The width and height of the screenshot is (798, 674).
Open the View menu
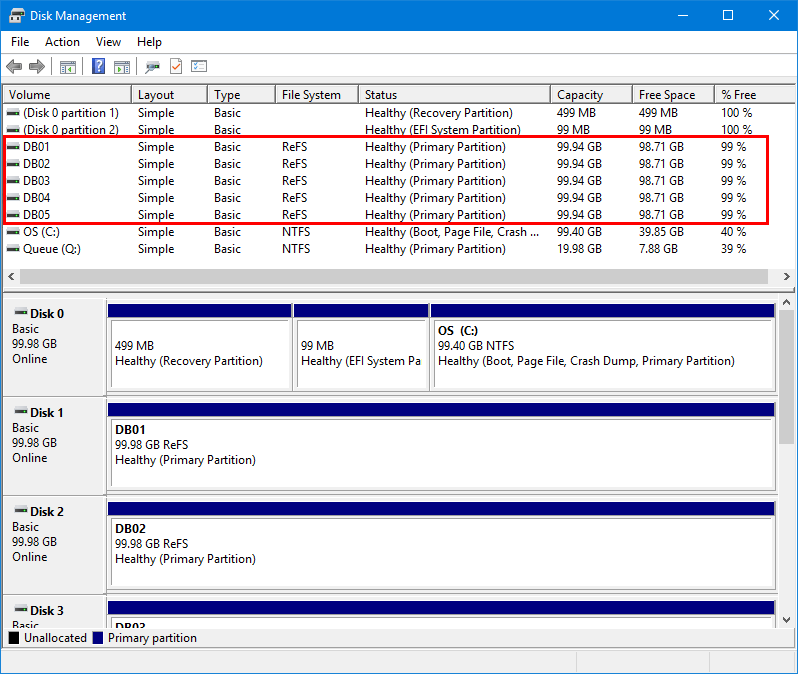pyautogui.click(x=108, y=42)
